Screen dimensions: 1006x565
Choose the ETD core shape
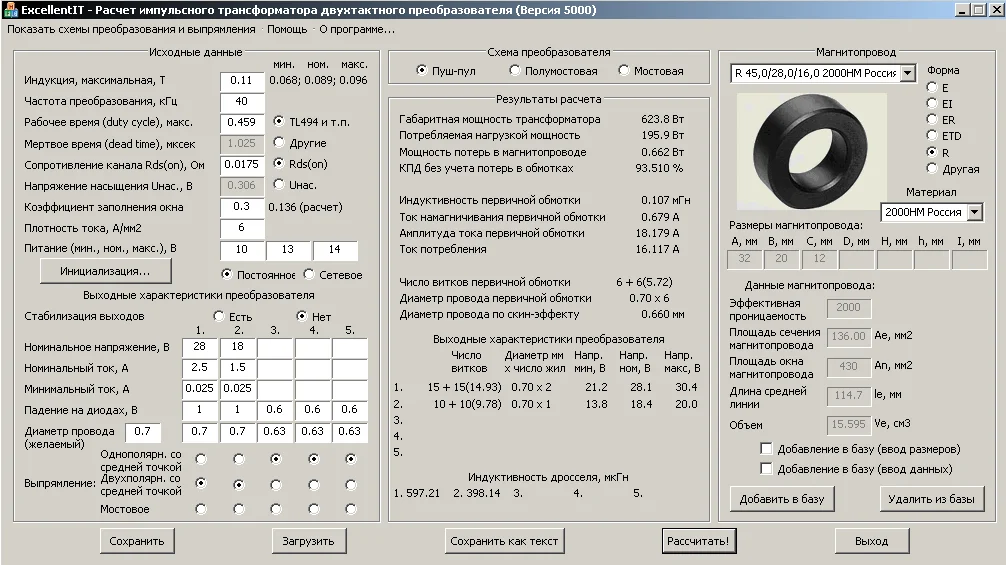tap(931, 136)
